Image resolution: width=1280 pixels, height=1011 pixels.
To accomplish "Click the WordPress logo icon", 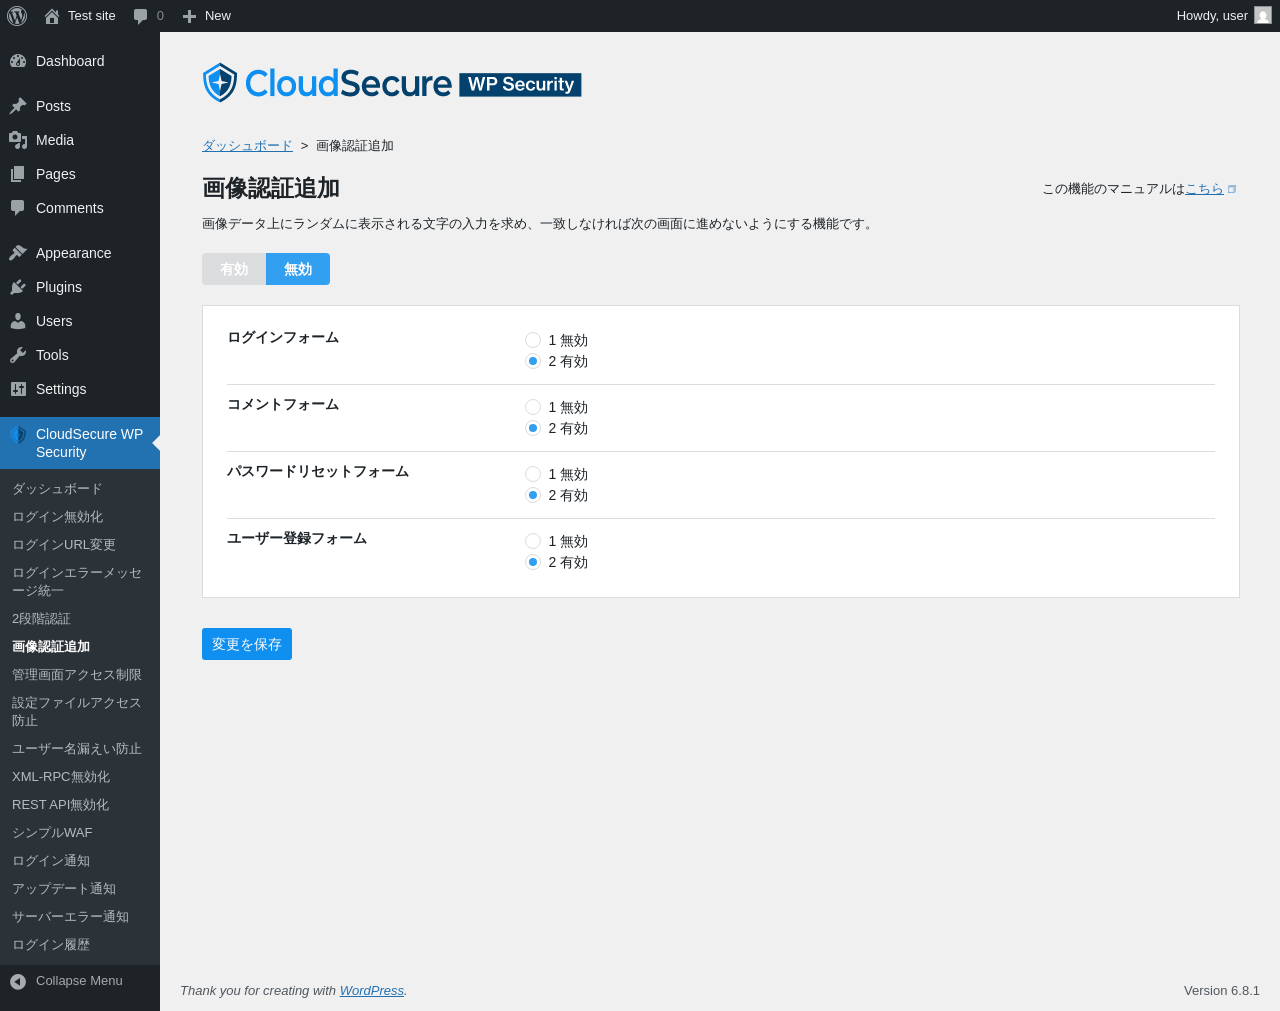I will (x=17, y=16).
